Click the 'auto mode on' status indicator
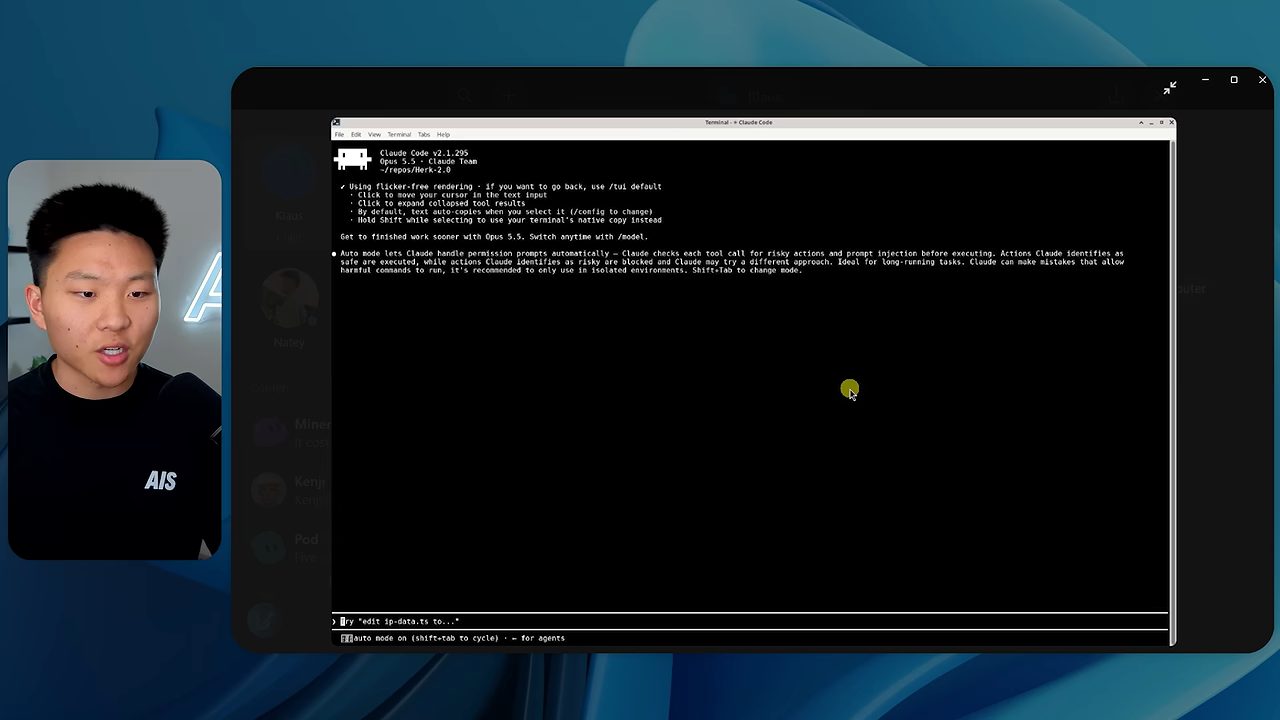 420,638
